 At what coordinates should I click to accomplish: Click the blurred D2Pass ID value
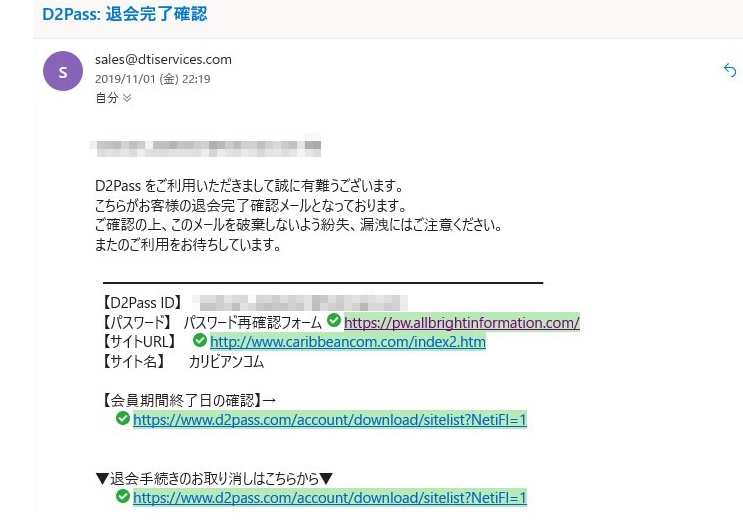coord(300,301)
